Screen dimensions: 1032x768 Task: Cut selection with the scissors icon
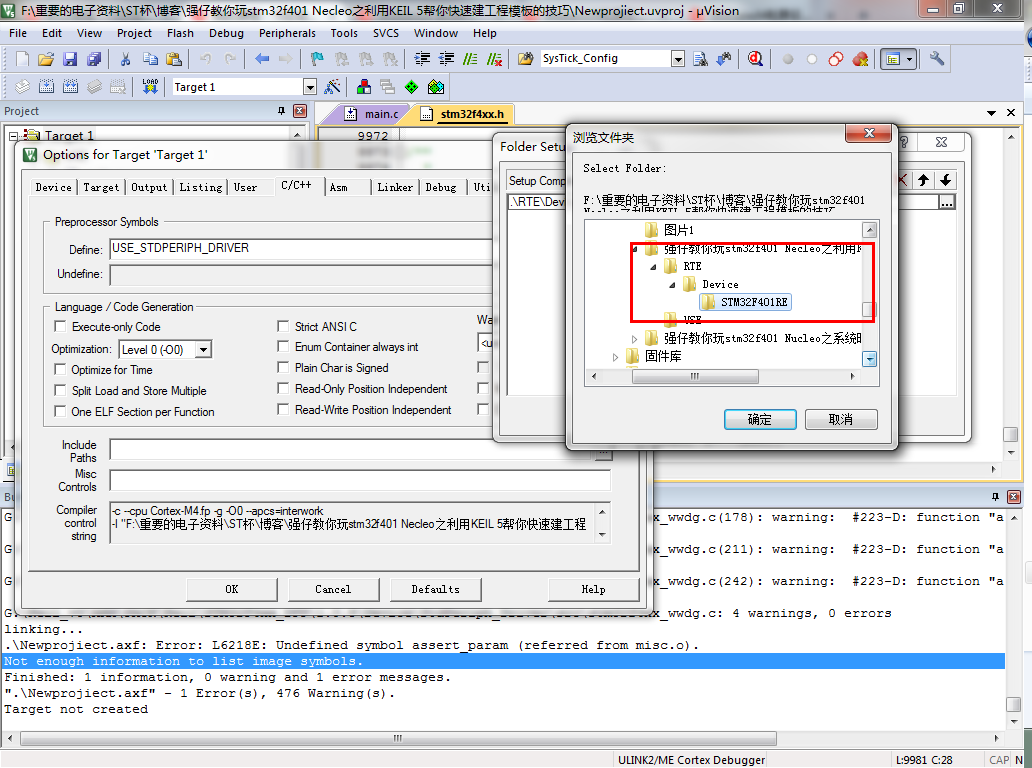click(x=125, y=59)
